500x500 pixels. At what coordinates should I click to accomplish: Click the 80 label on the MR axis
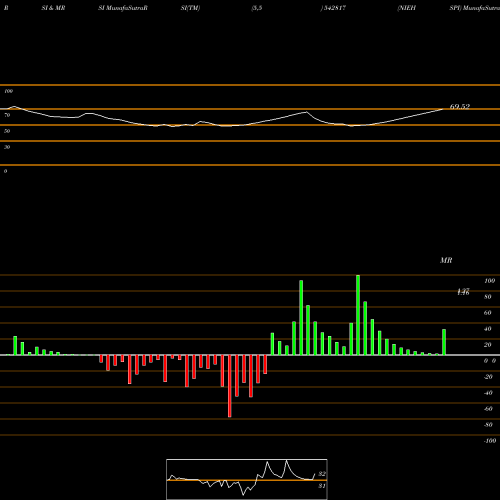tap(488, 297)
